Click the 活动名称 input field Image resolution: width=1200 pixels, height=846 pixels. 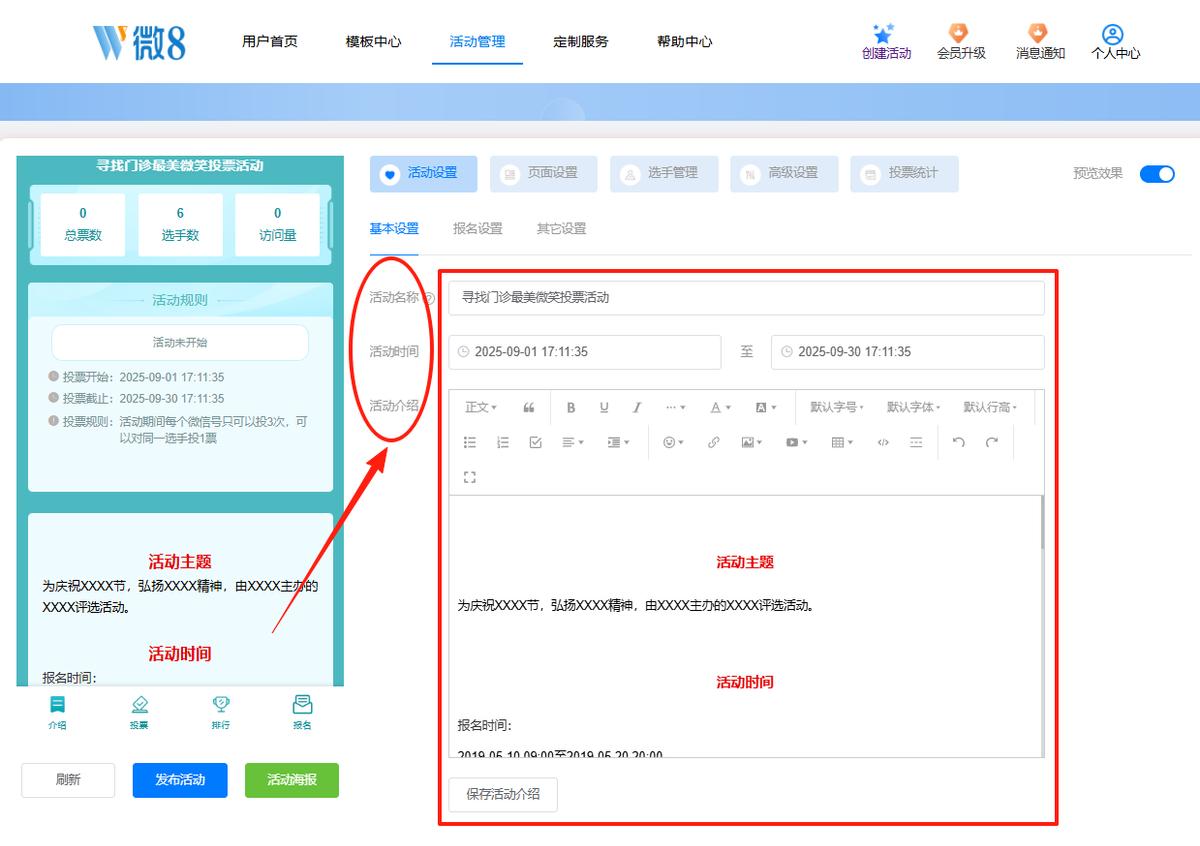coord(746,298)
